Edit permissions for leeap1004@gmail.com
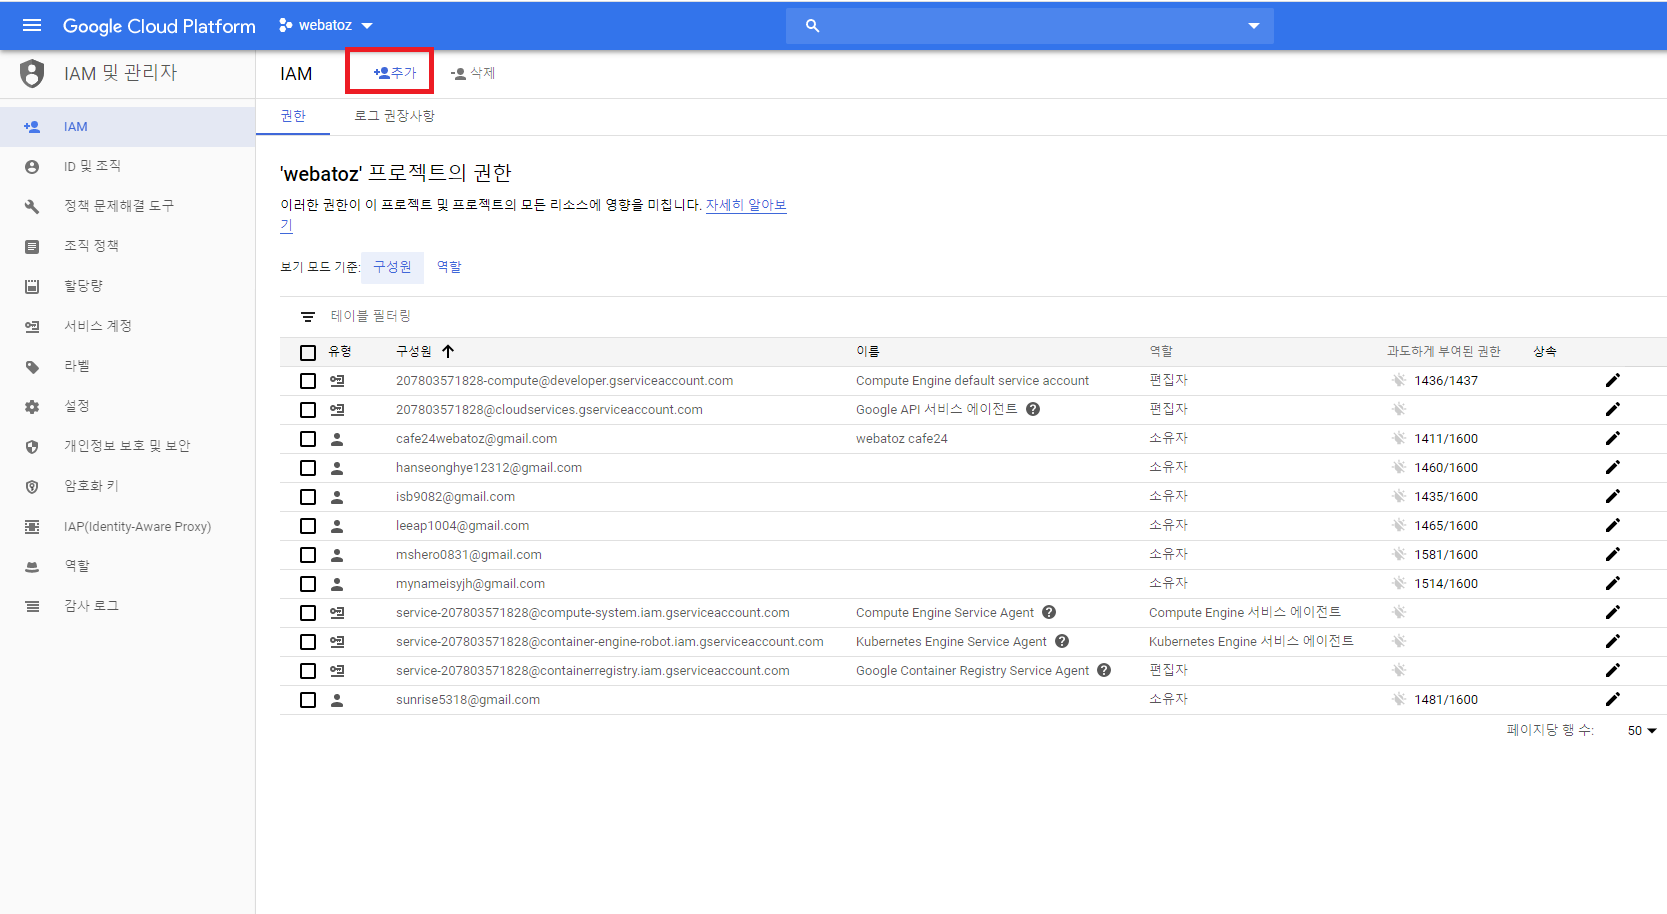The height and width of the screenshot is (914, 1667). coord(1612,525)
